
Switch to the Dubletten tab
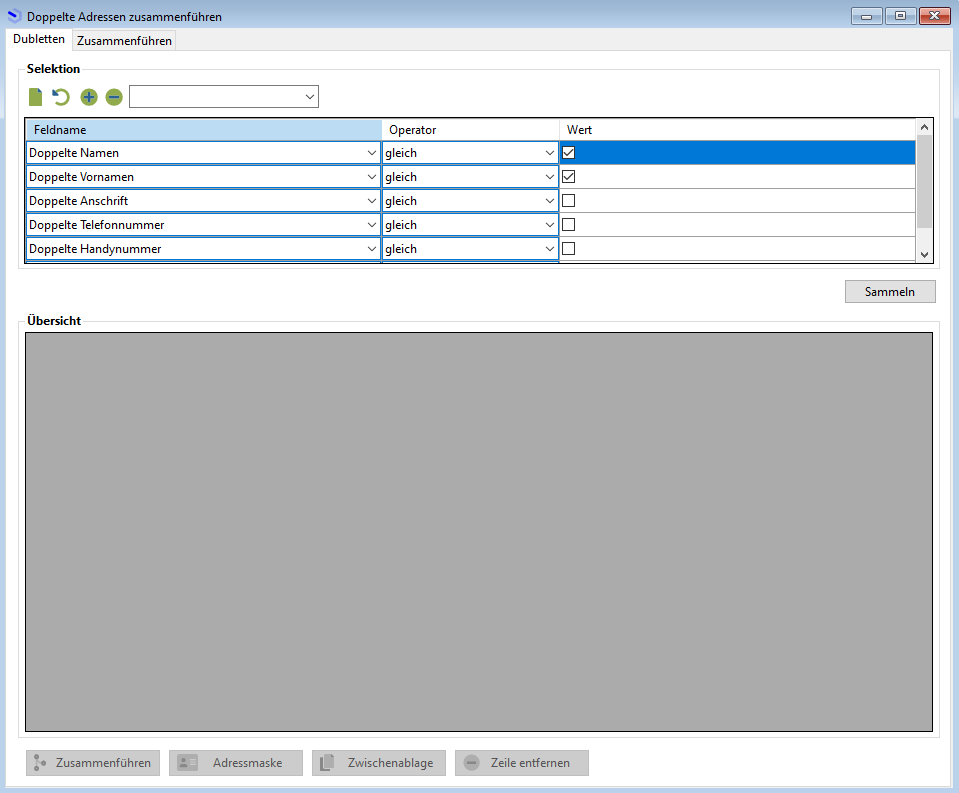(39, 39)
